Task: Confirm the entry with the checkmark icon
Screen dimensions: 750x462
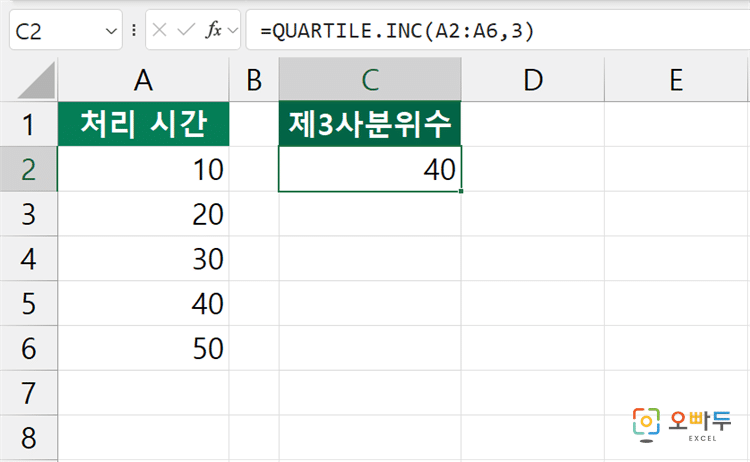Action: (186, 31)
